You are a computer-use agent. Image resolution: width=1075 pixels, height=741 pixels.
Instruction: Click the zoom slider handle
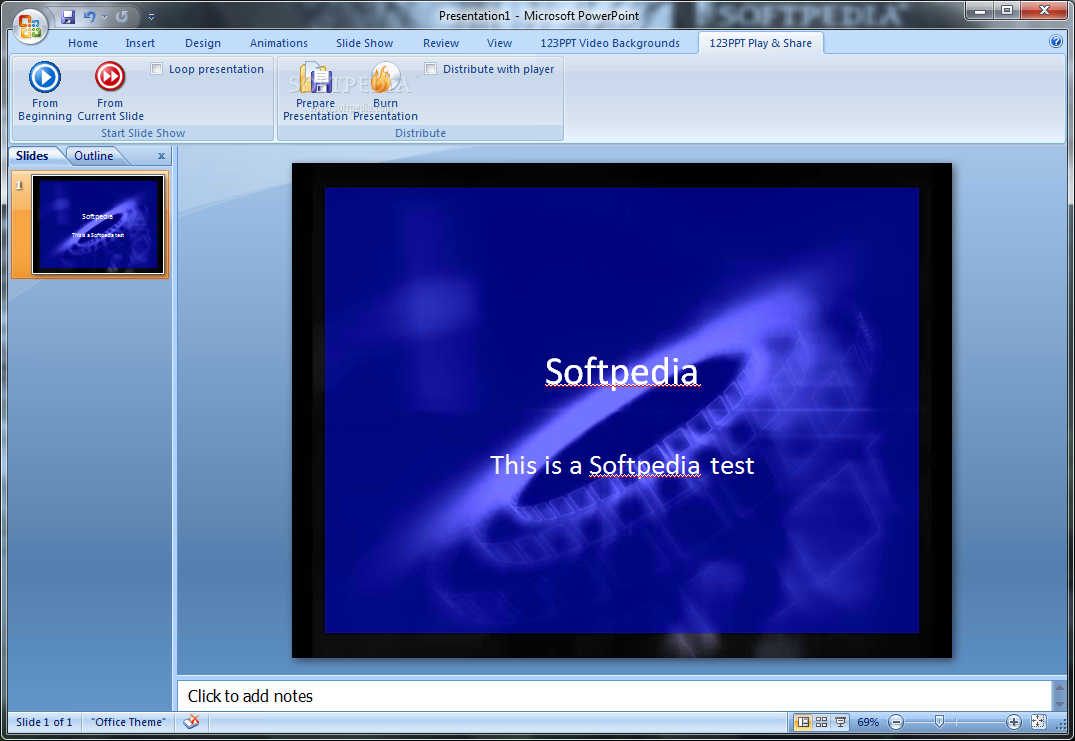click(939, 721)
